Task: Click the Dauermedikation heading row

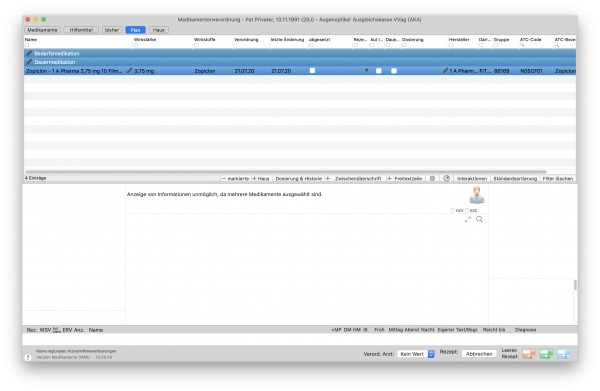Action: point(300,62)
